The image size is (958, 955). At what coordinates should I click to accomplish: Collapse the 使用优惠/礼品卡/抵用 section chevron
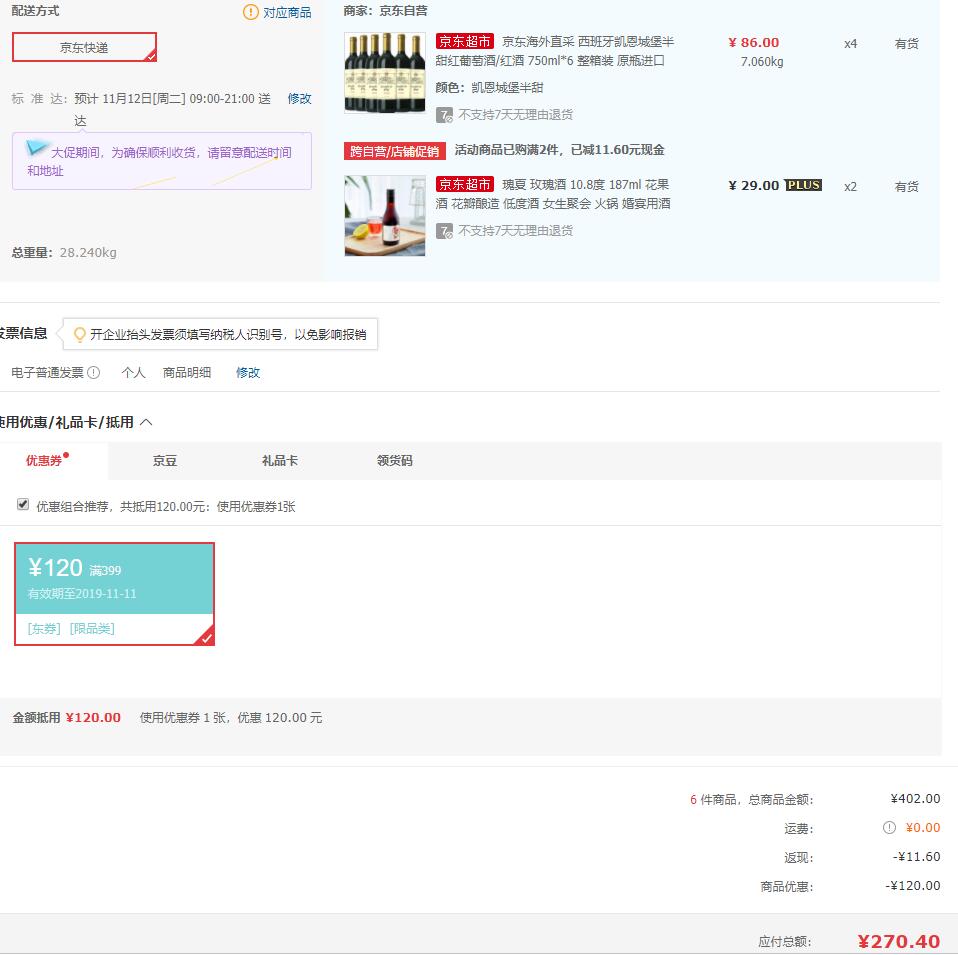146,422
